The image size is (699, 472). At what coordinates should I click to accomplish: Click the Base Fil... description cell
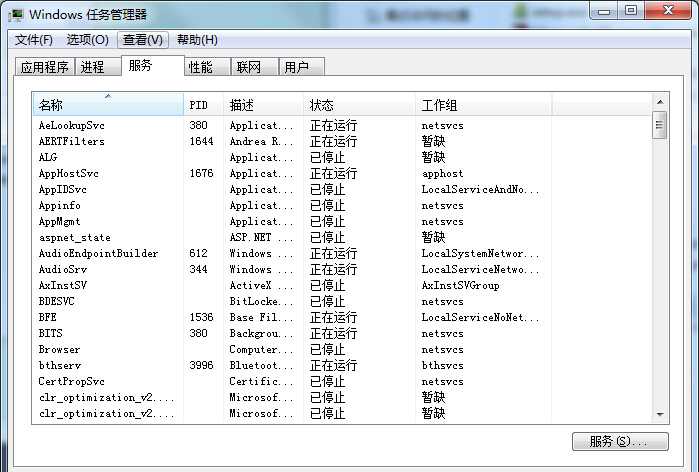[x=262, y=317]
